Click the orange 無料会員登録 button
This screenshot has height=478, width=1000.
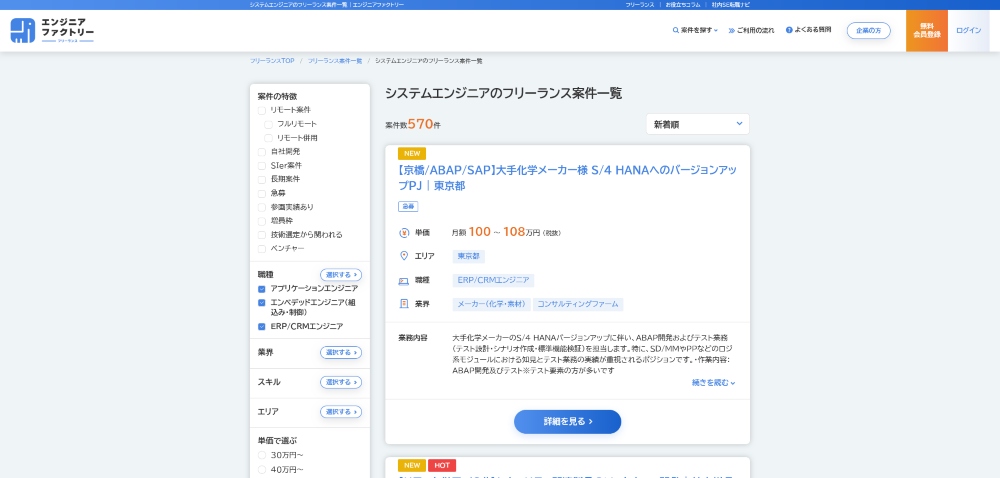[x=927, y=31]
